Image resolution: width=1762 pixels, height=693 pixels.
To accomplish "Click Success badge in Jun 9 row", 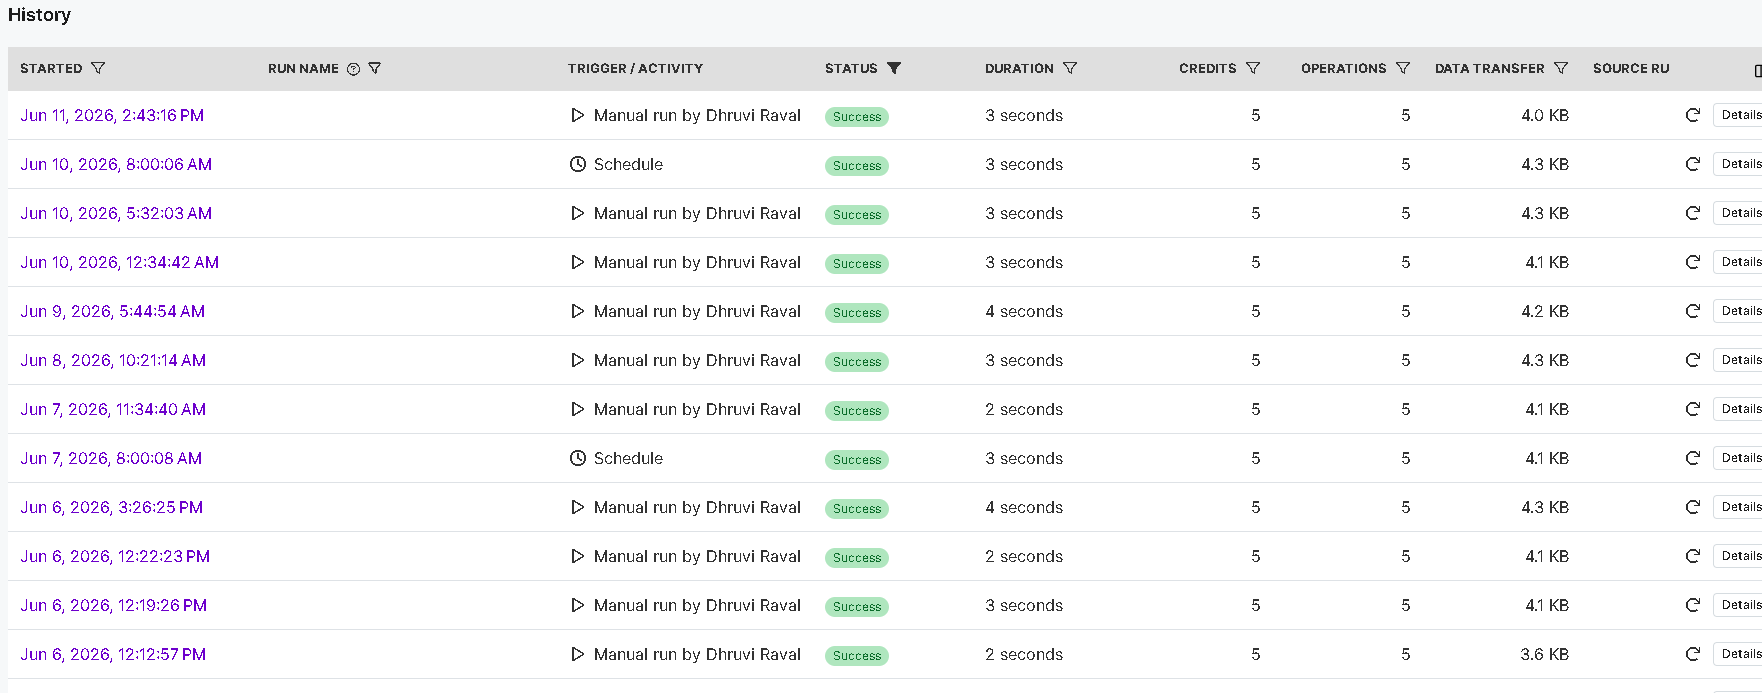I will pos(857,312).
